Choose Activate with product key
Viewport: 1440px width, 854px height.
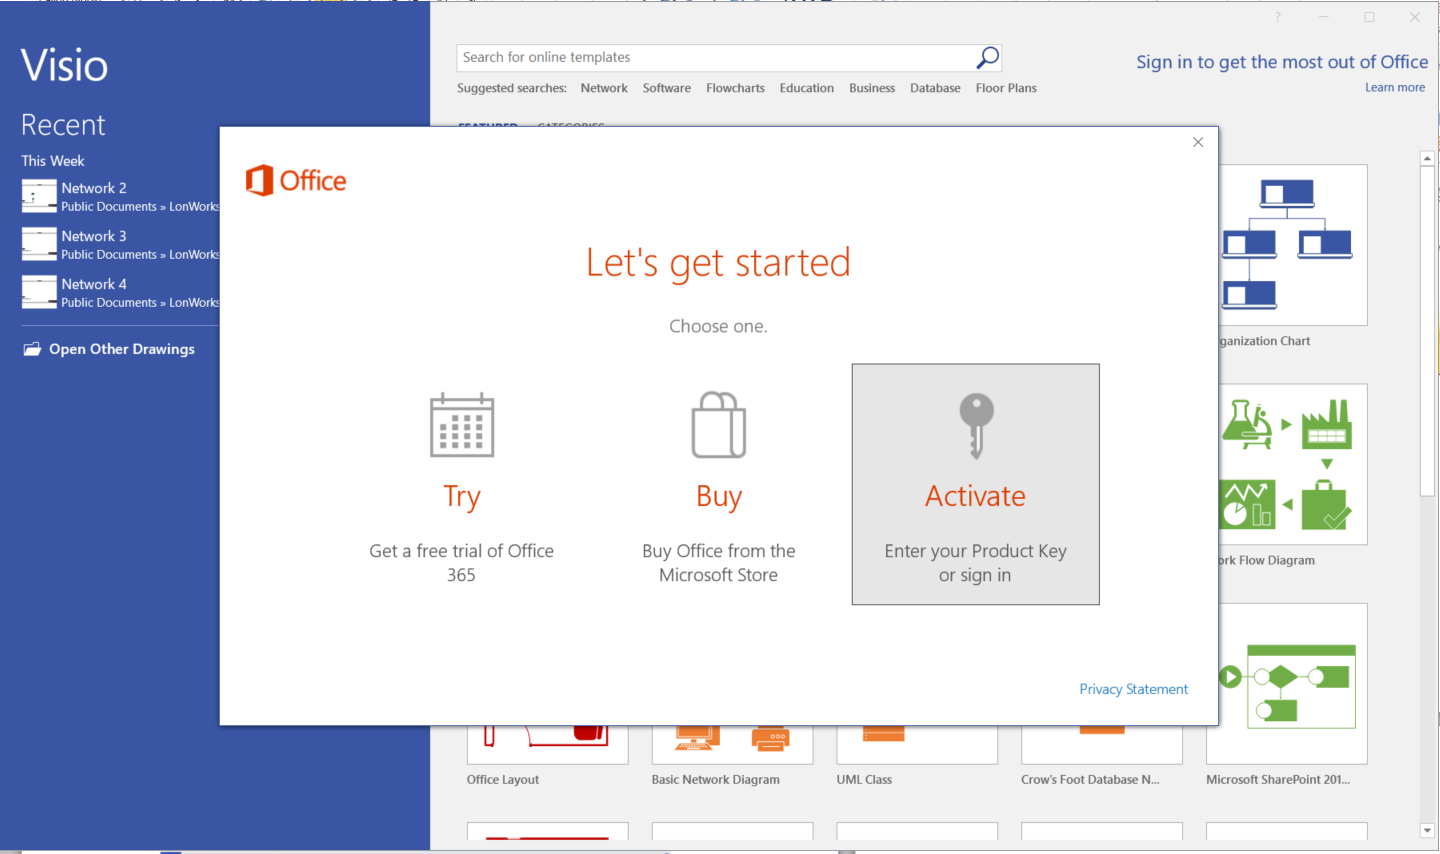(975, 484)
